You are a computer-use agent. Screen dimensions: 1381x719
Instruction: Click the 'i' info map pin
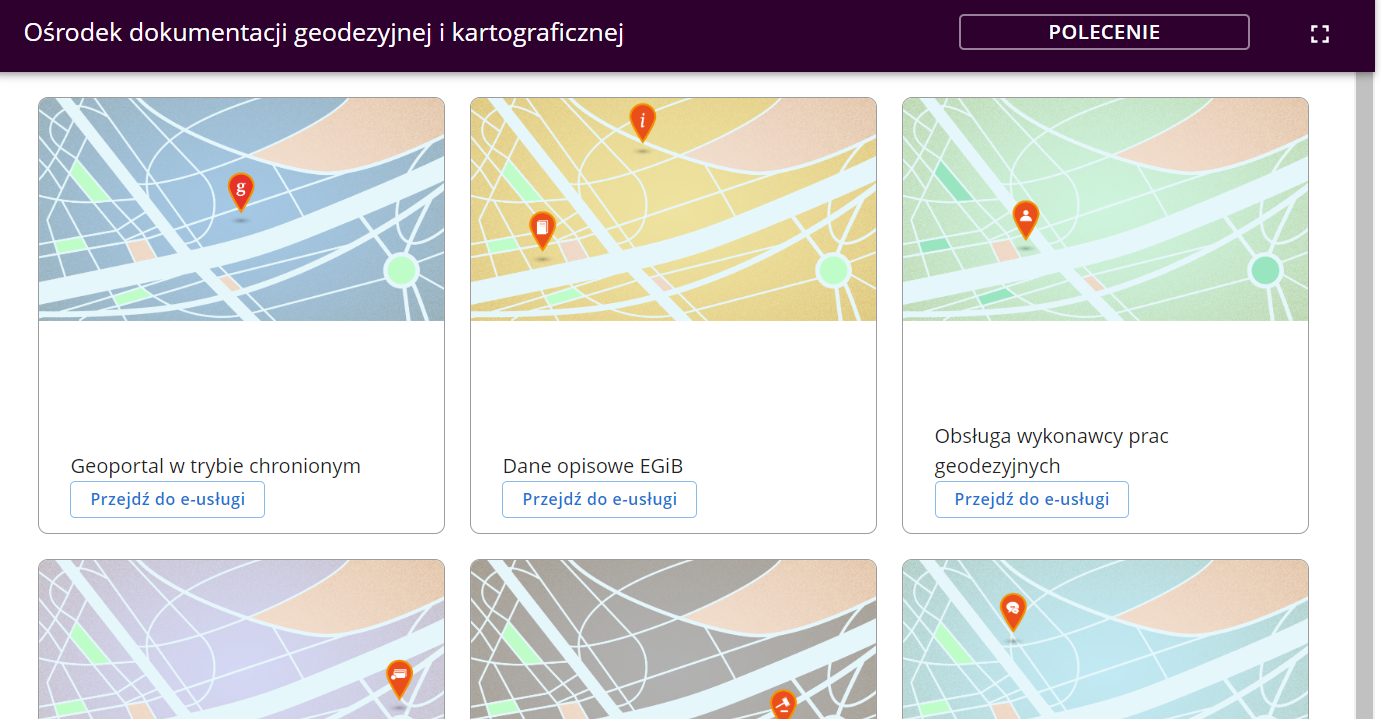coord(643,122)
